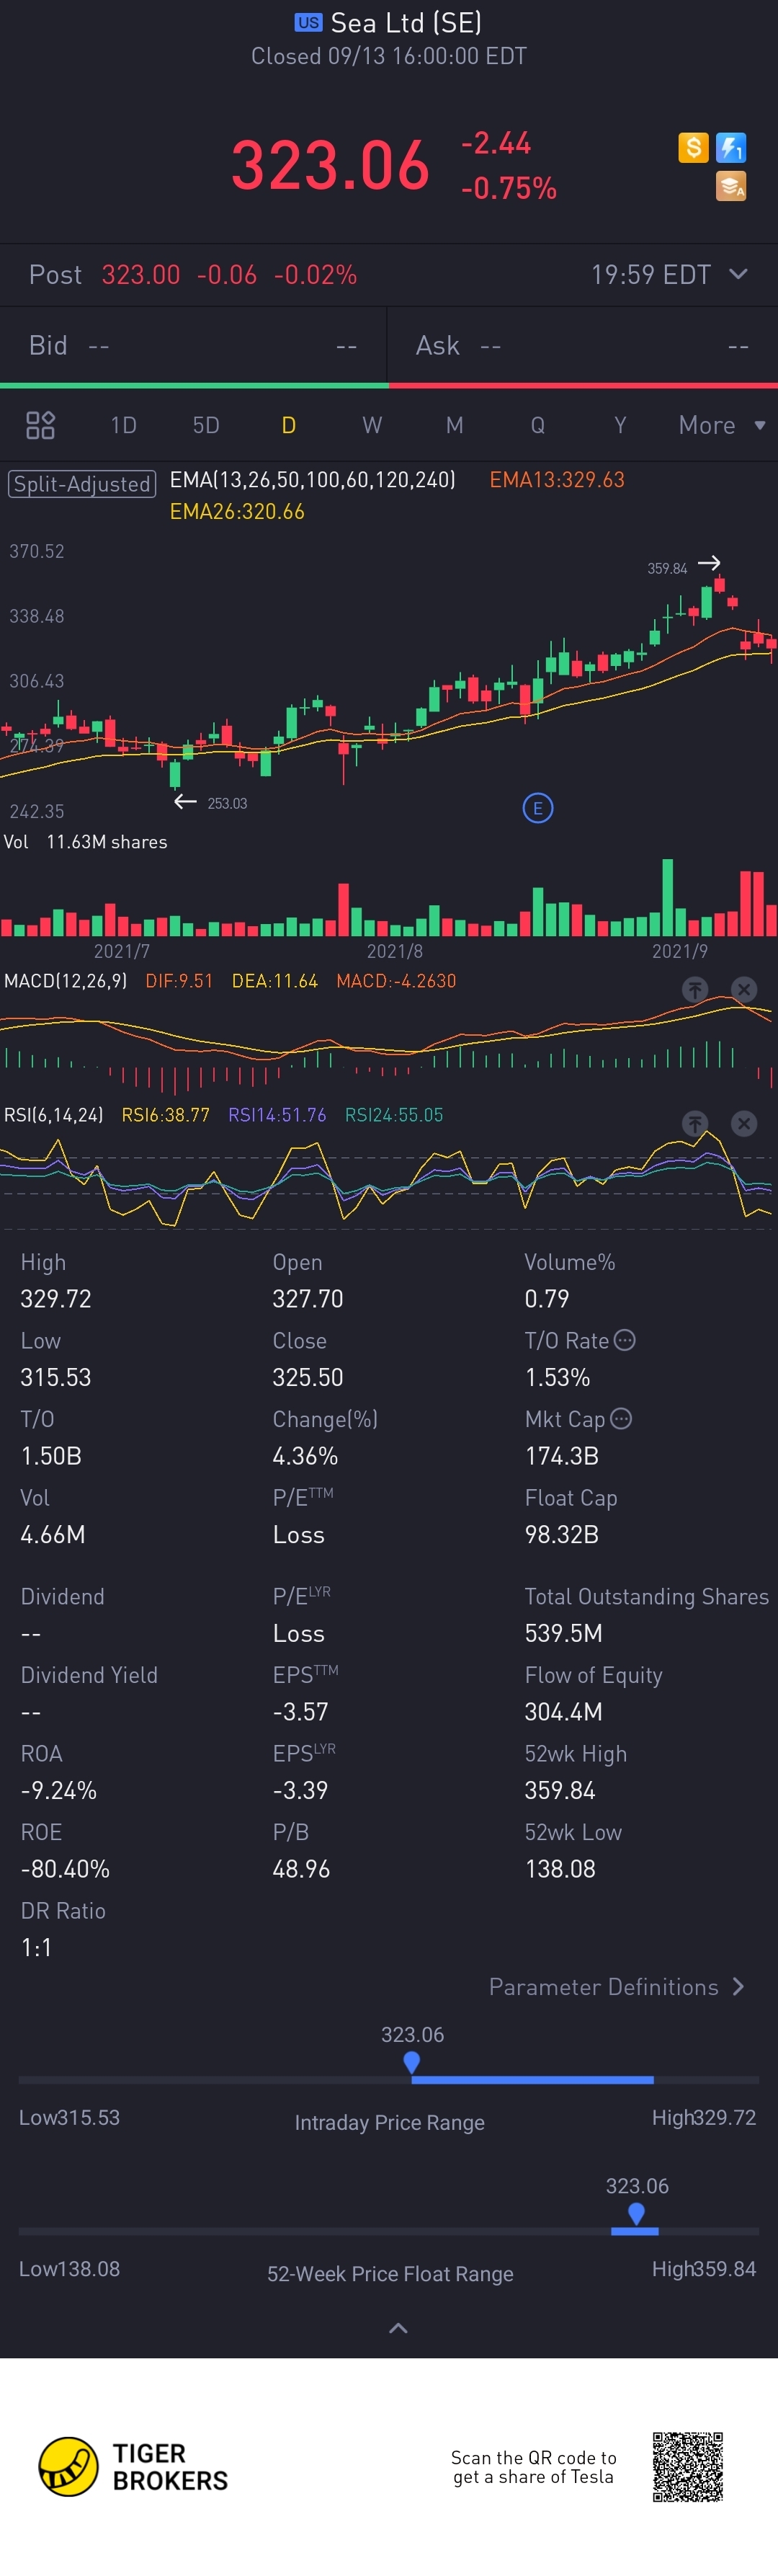Image resolution: width=778 pixels, height=2576 pixels.
Task: Open RSI(6,14,24) indicator settings
Action: click(x=53, y=1115)
